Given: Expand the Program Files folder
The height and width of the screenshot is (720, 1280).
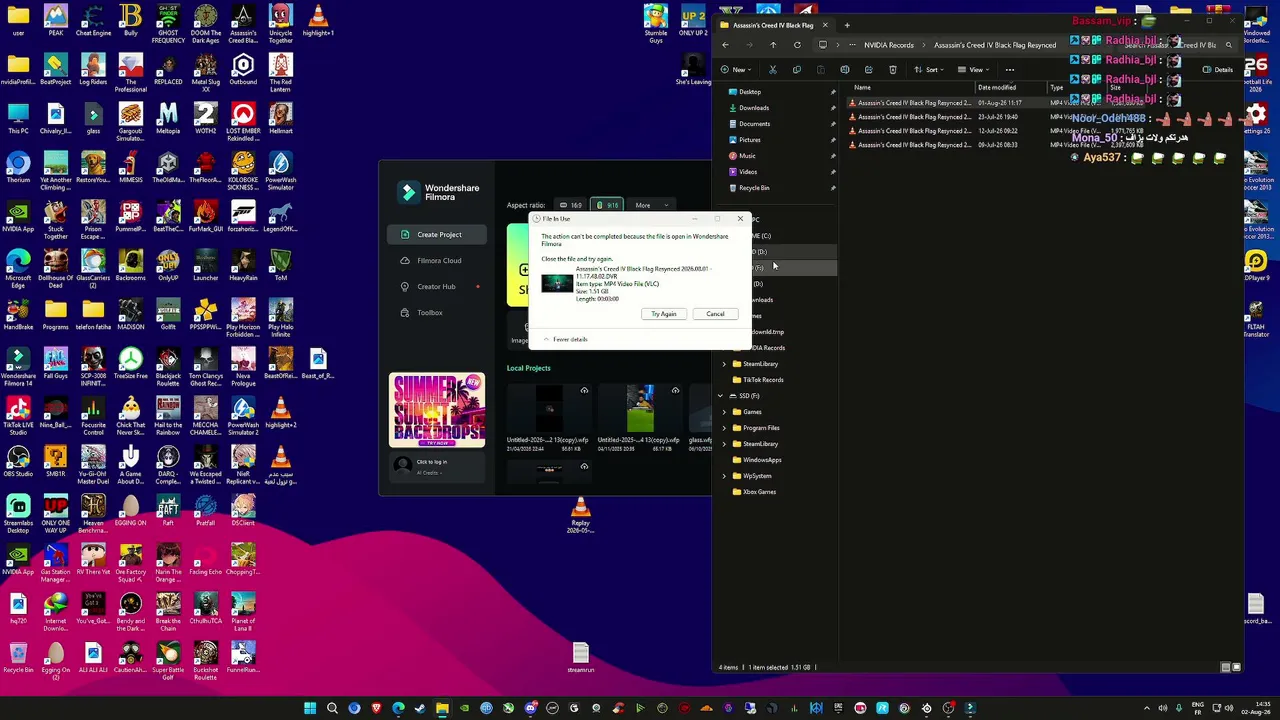Looking at the screenshot, I should tap(724, 428).
